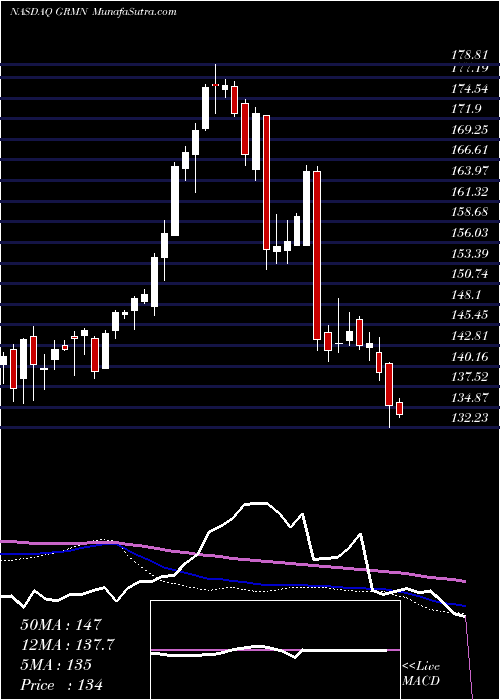Select the 171.9 price axis label
The height and width of the screenshot is (700, 500).
tap(465, 108)
